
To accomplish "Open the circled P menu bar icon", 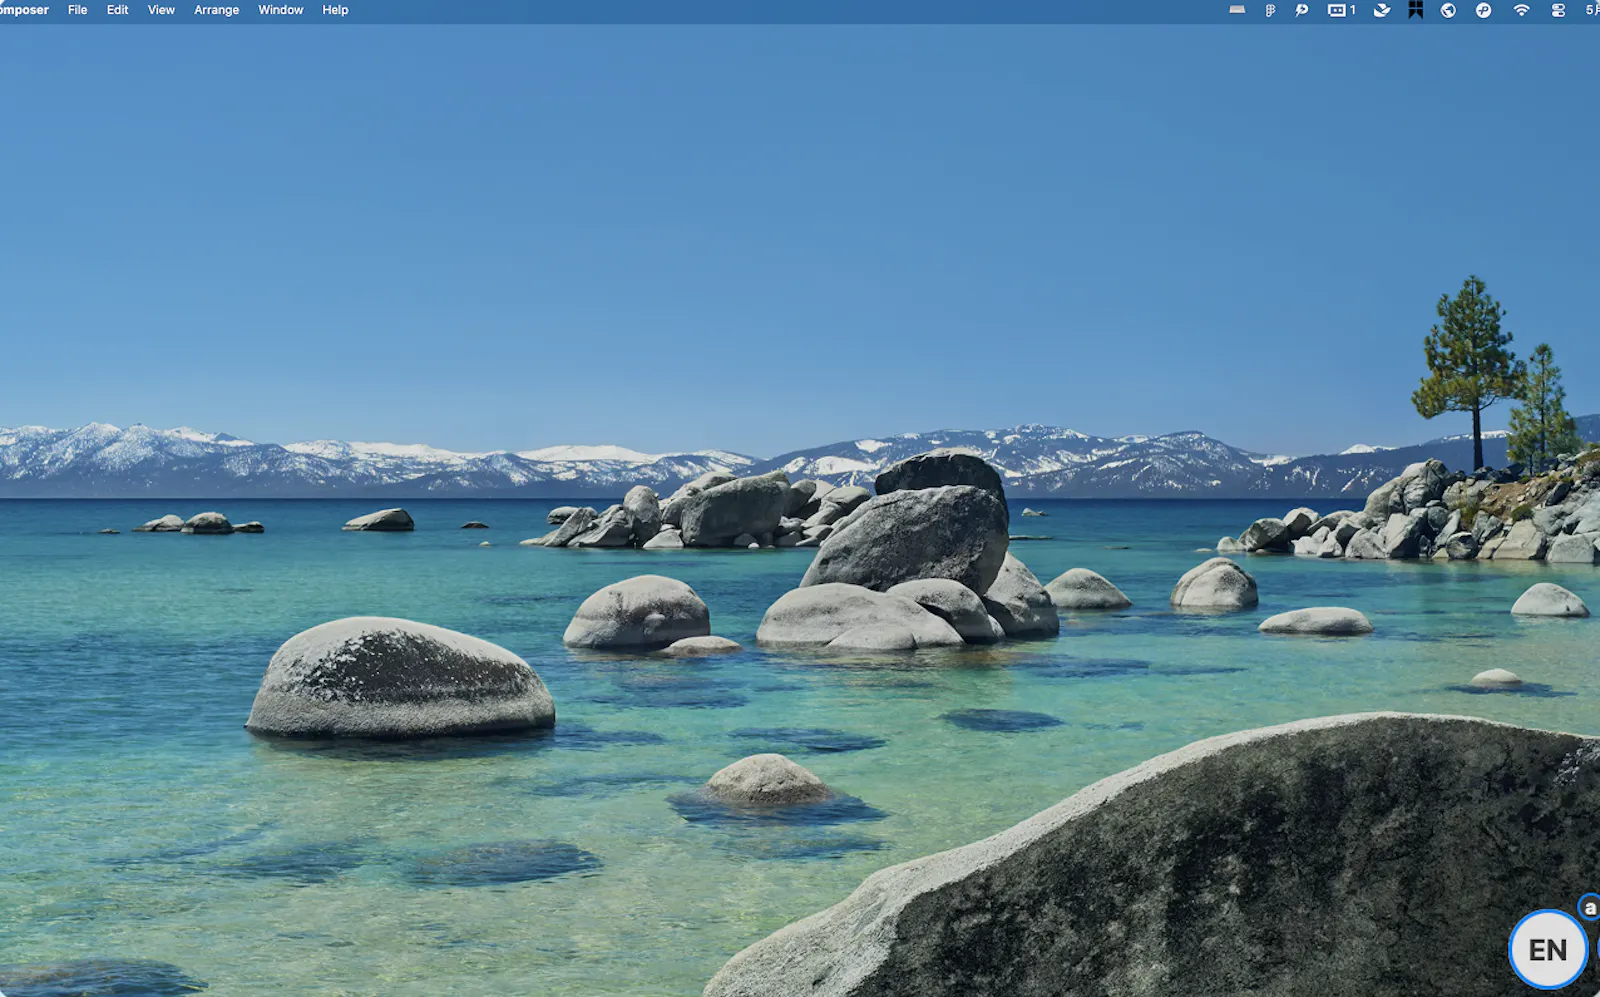I will 1483,10.
